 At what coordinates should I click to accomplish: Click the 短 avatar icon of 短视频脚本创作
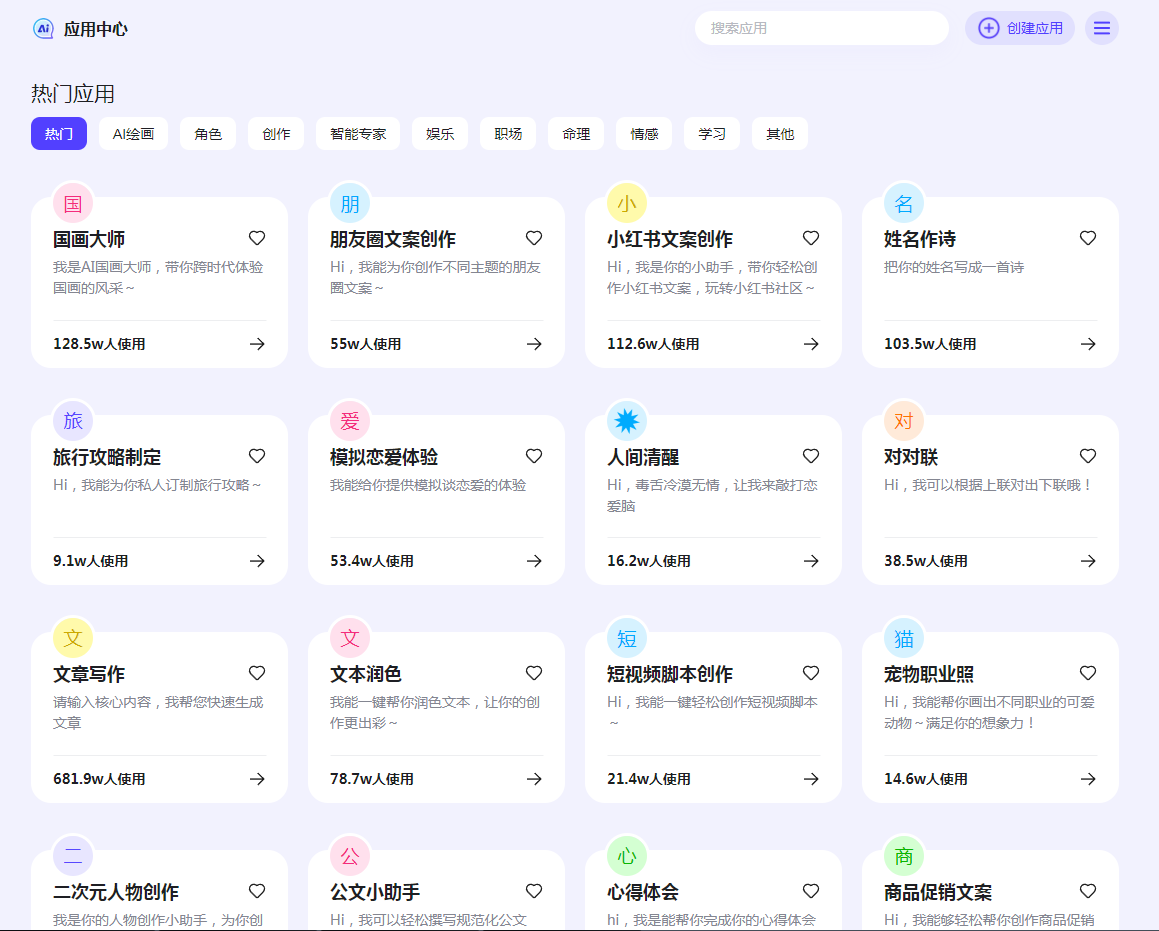pos(627,638)
